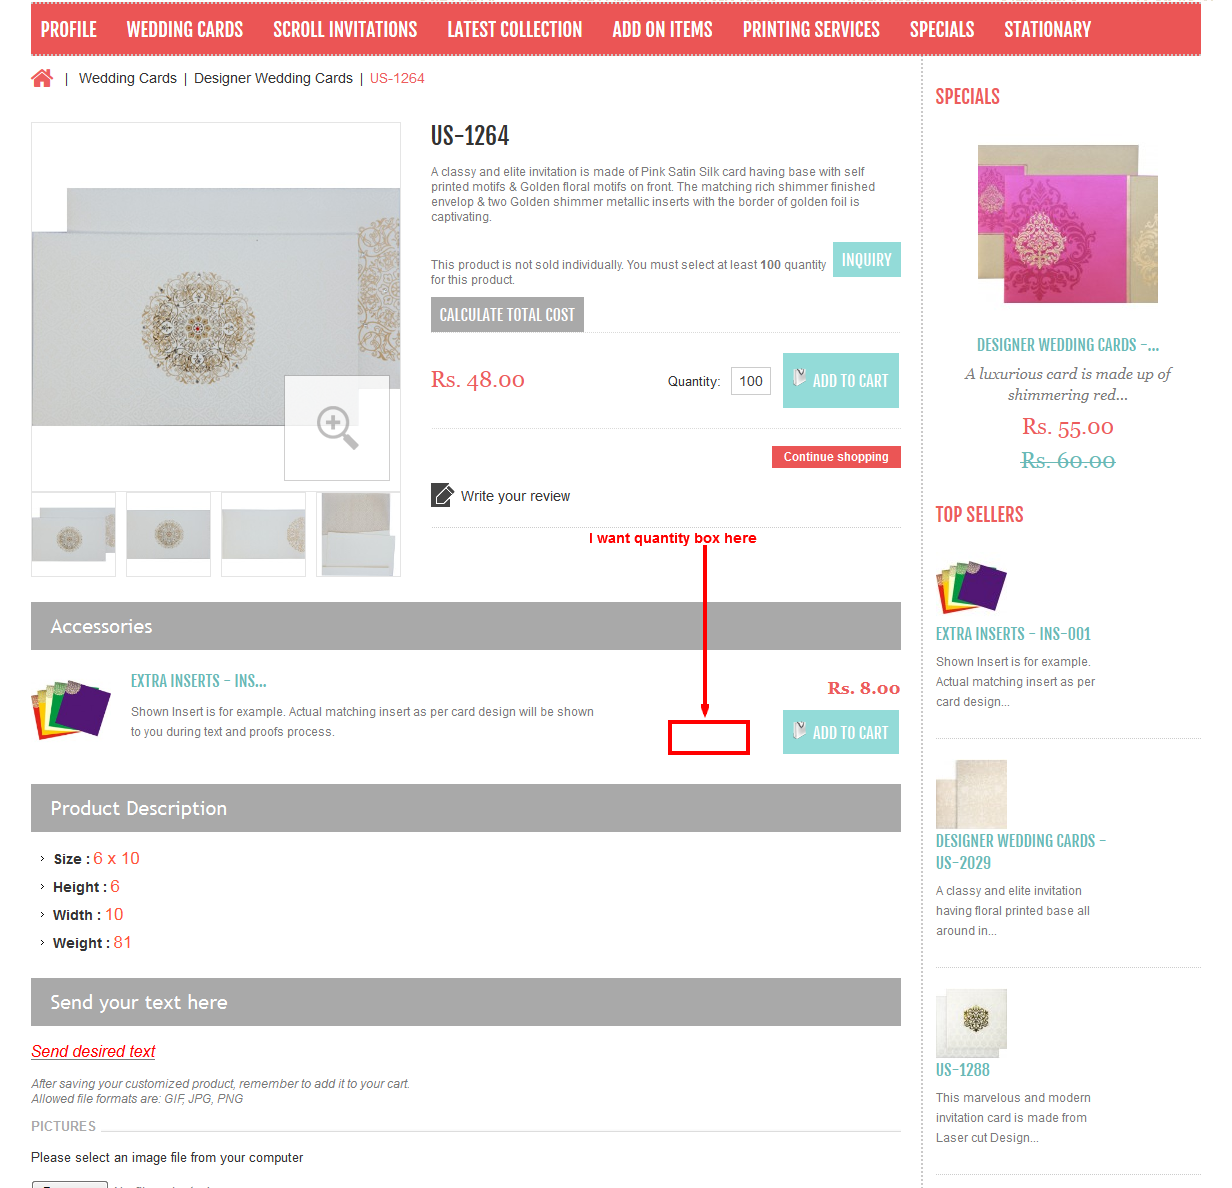Open the Scroll Invitations menu

coord(345,30)
